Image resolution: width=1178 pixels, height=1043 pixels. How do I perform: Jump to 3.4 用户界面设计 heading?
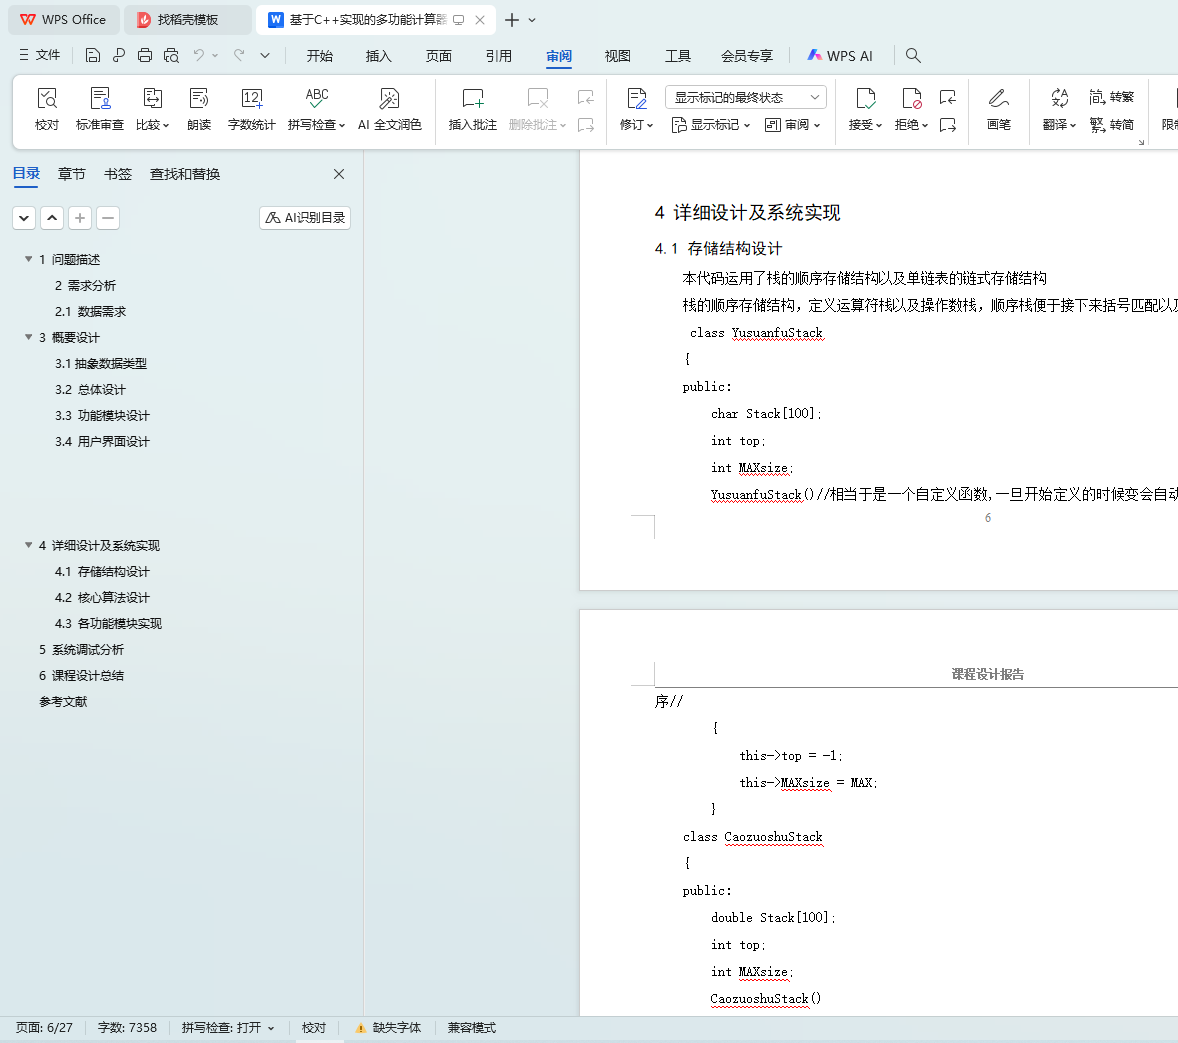(x=102, y=442)
